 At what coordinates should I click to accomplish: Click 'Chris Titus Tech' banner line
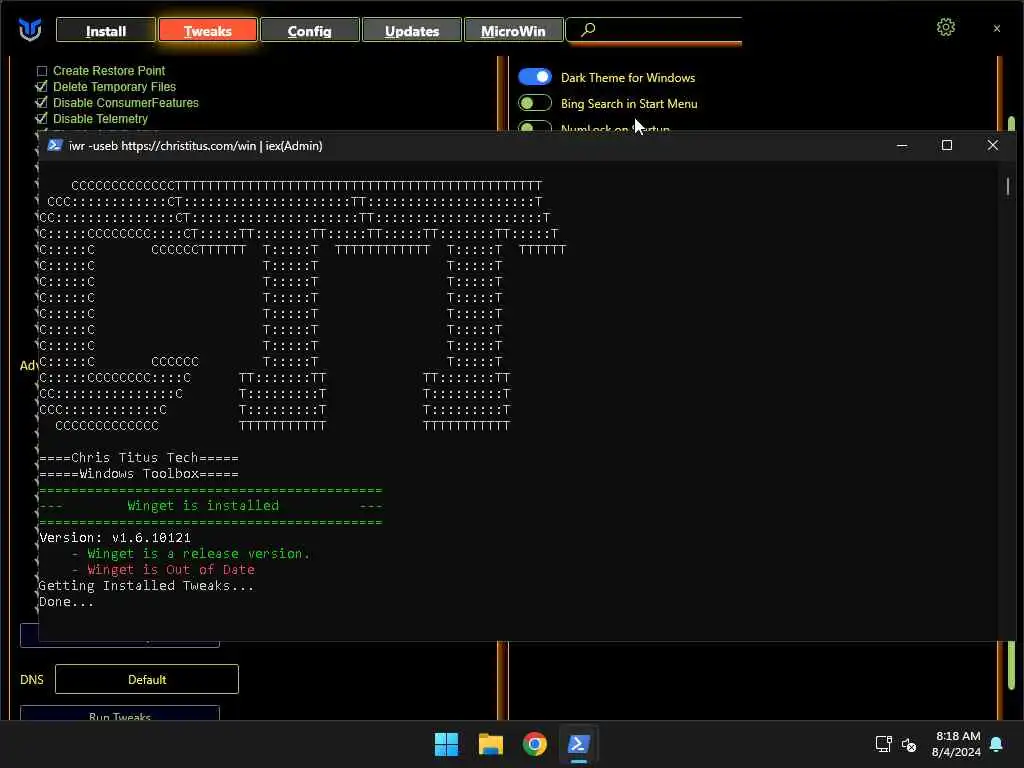(139, 458)
